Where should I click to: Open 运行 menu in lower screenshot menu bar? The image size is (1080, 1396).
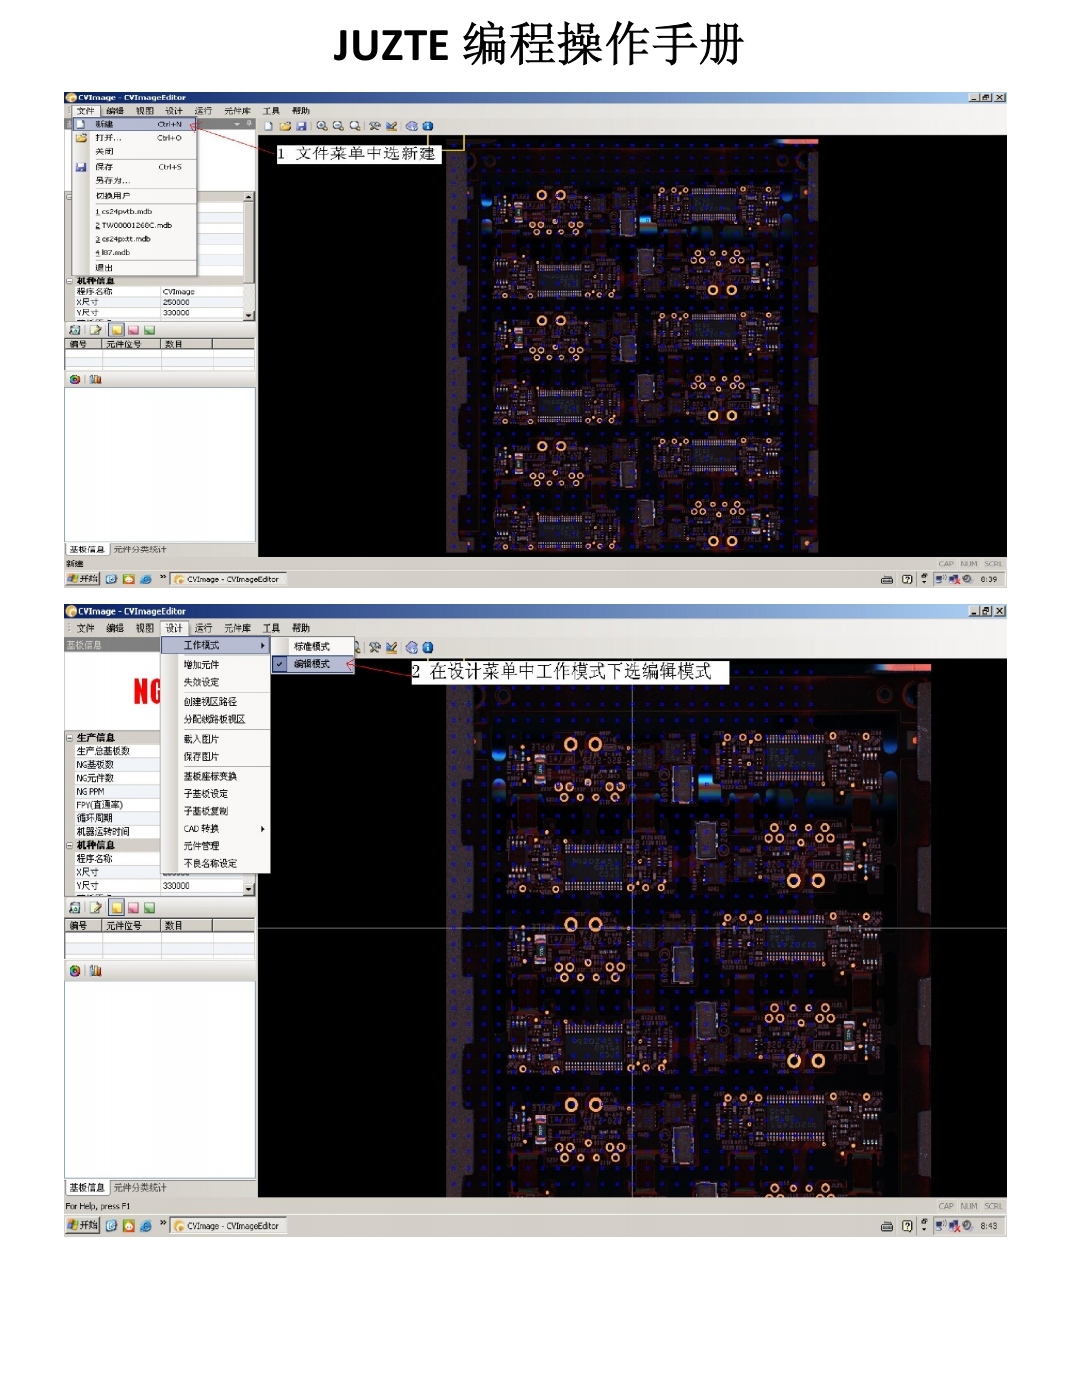(203, 628)
